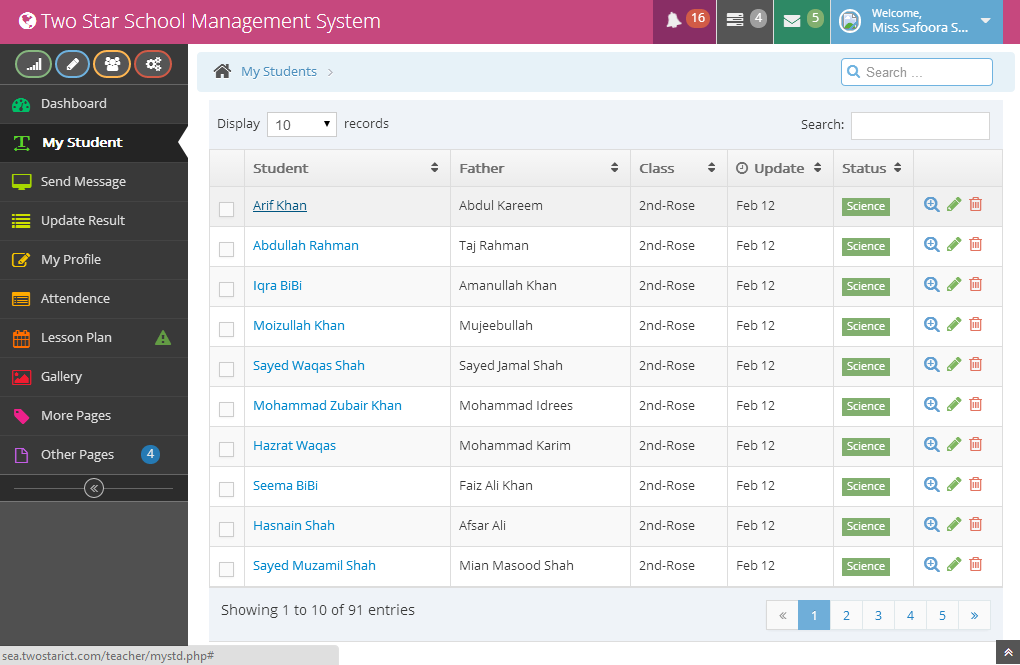Image resolution: width=1020 pixels, height=665 pixels.
Task: Edit Mohammad Zubair Khan with the pencil icon
Action: (x=954, y=405)
